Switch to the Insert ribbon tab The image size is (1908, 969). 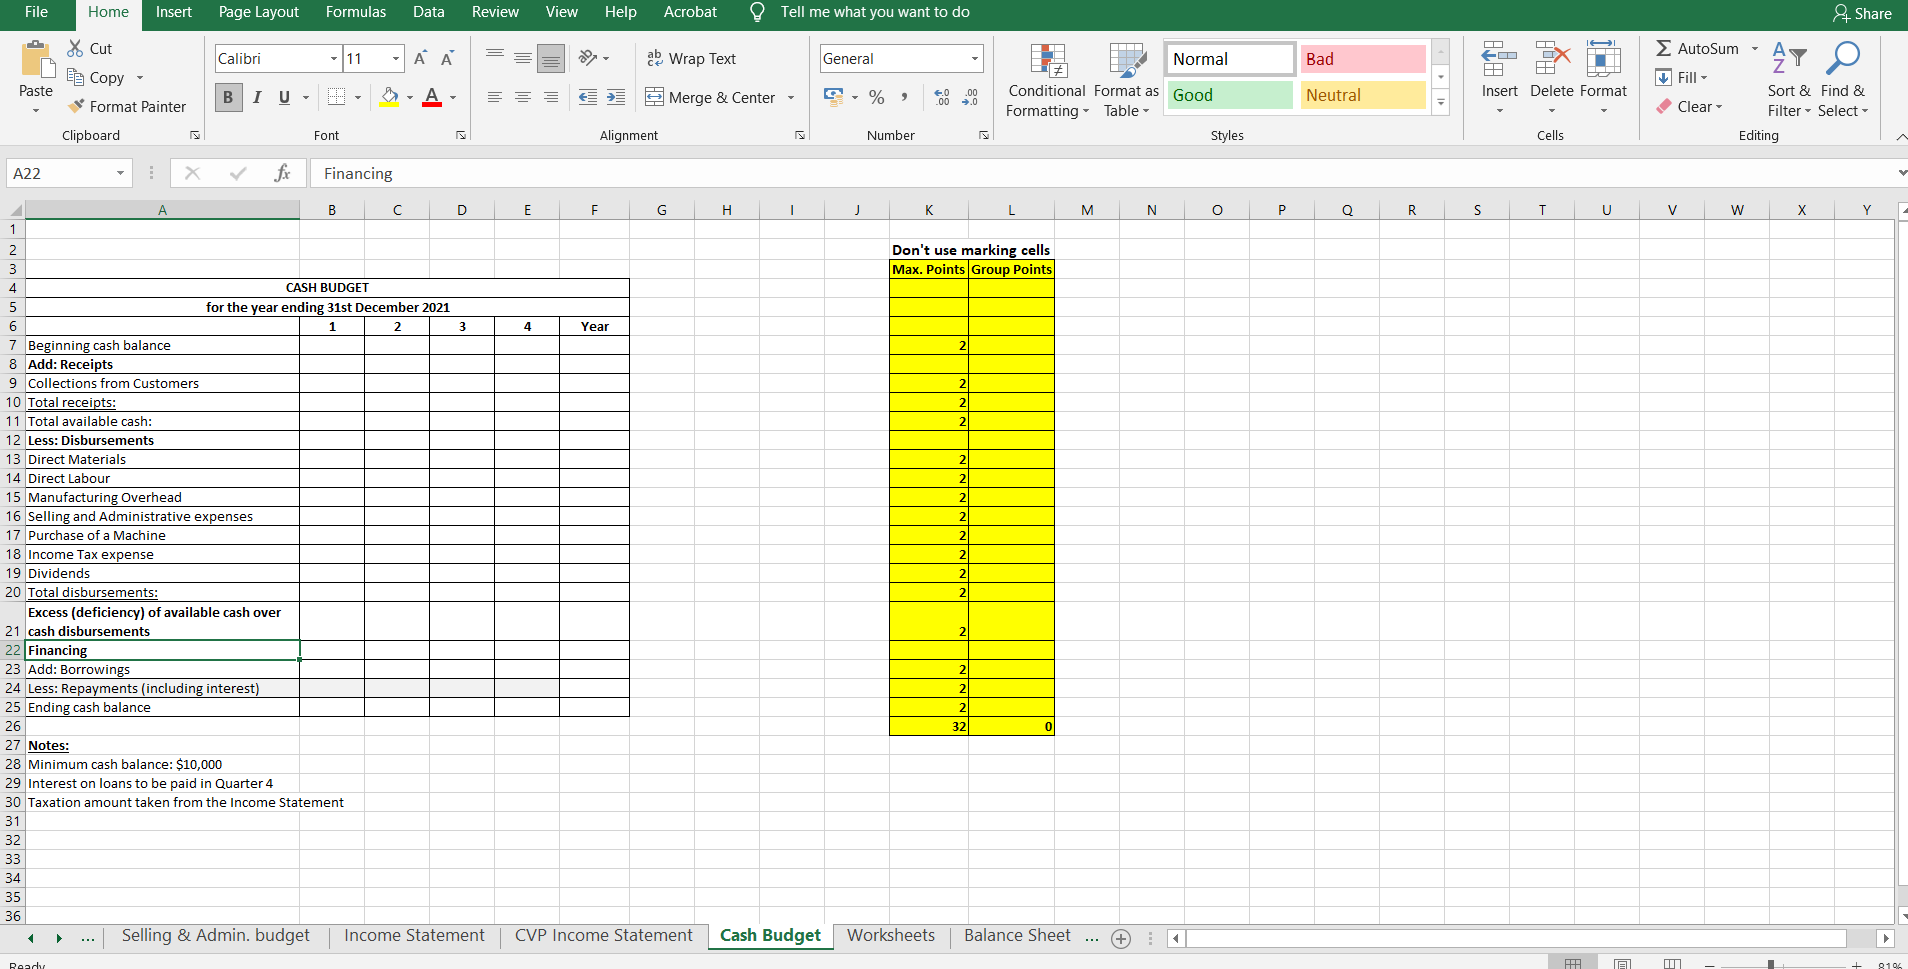tap(173, 12)
